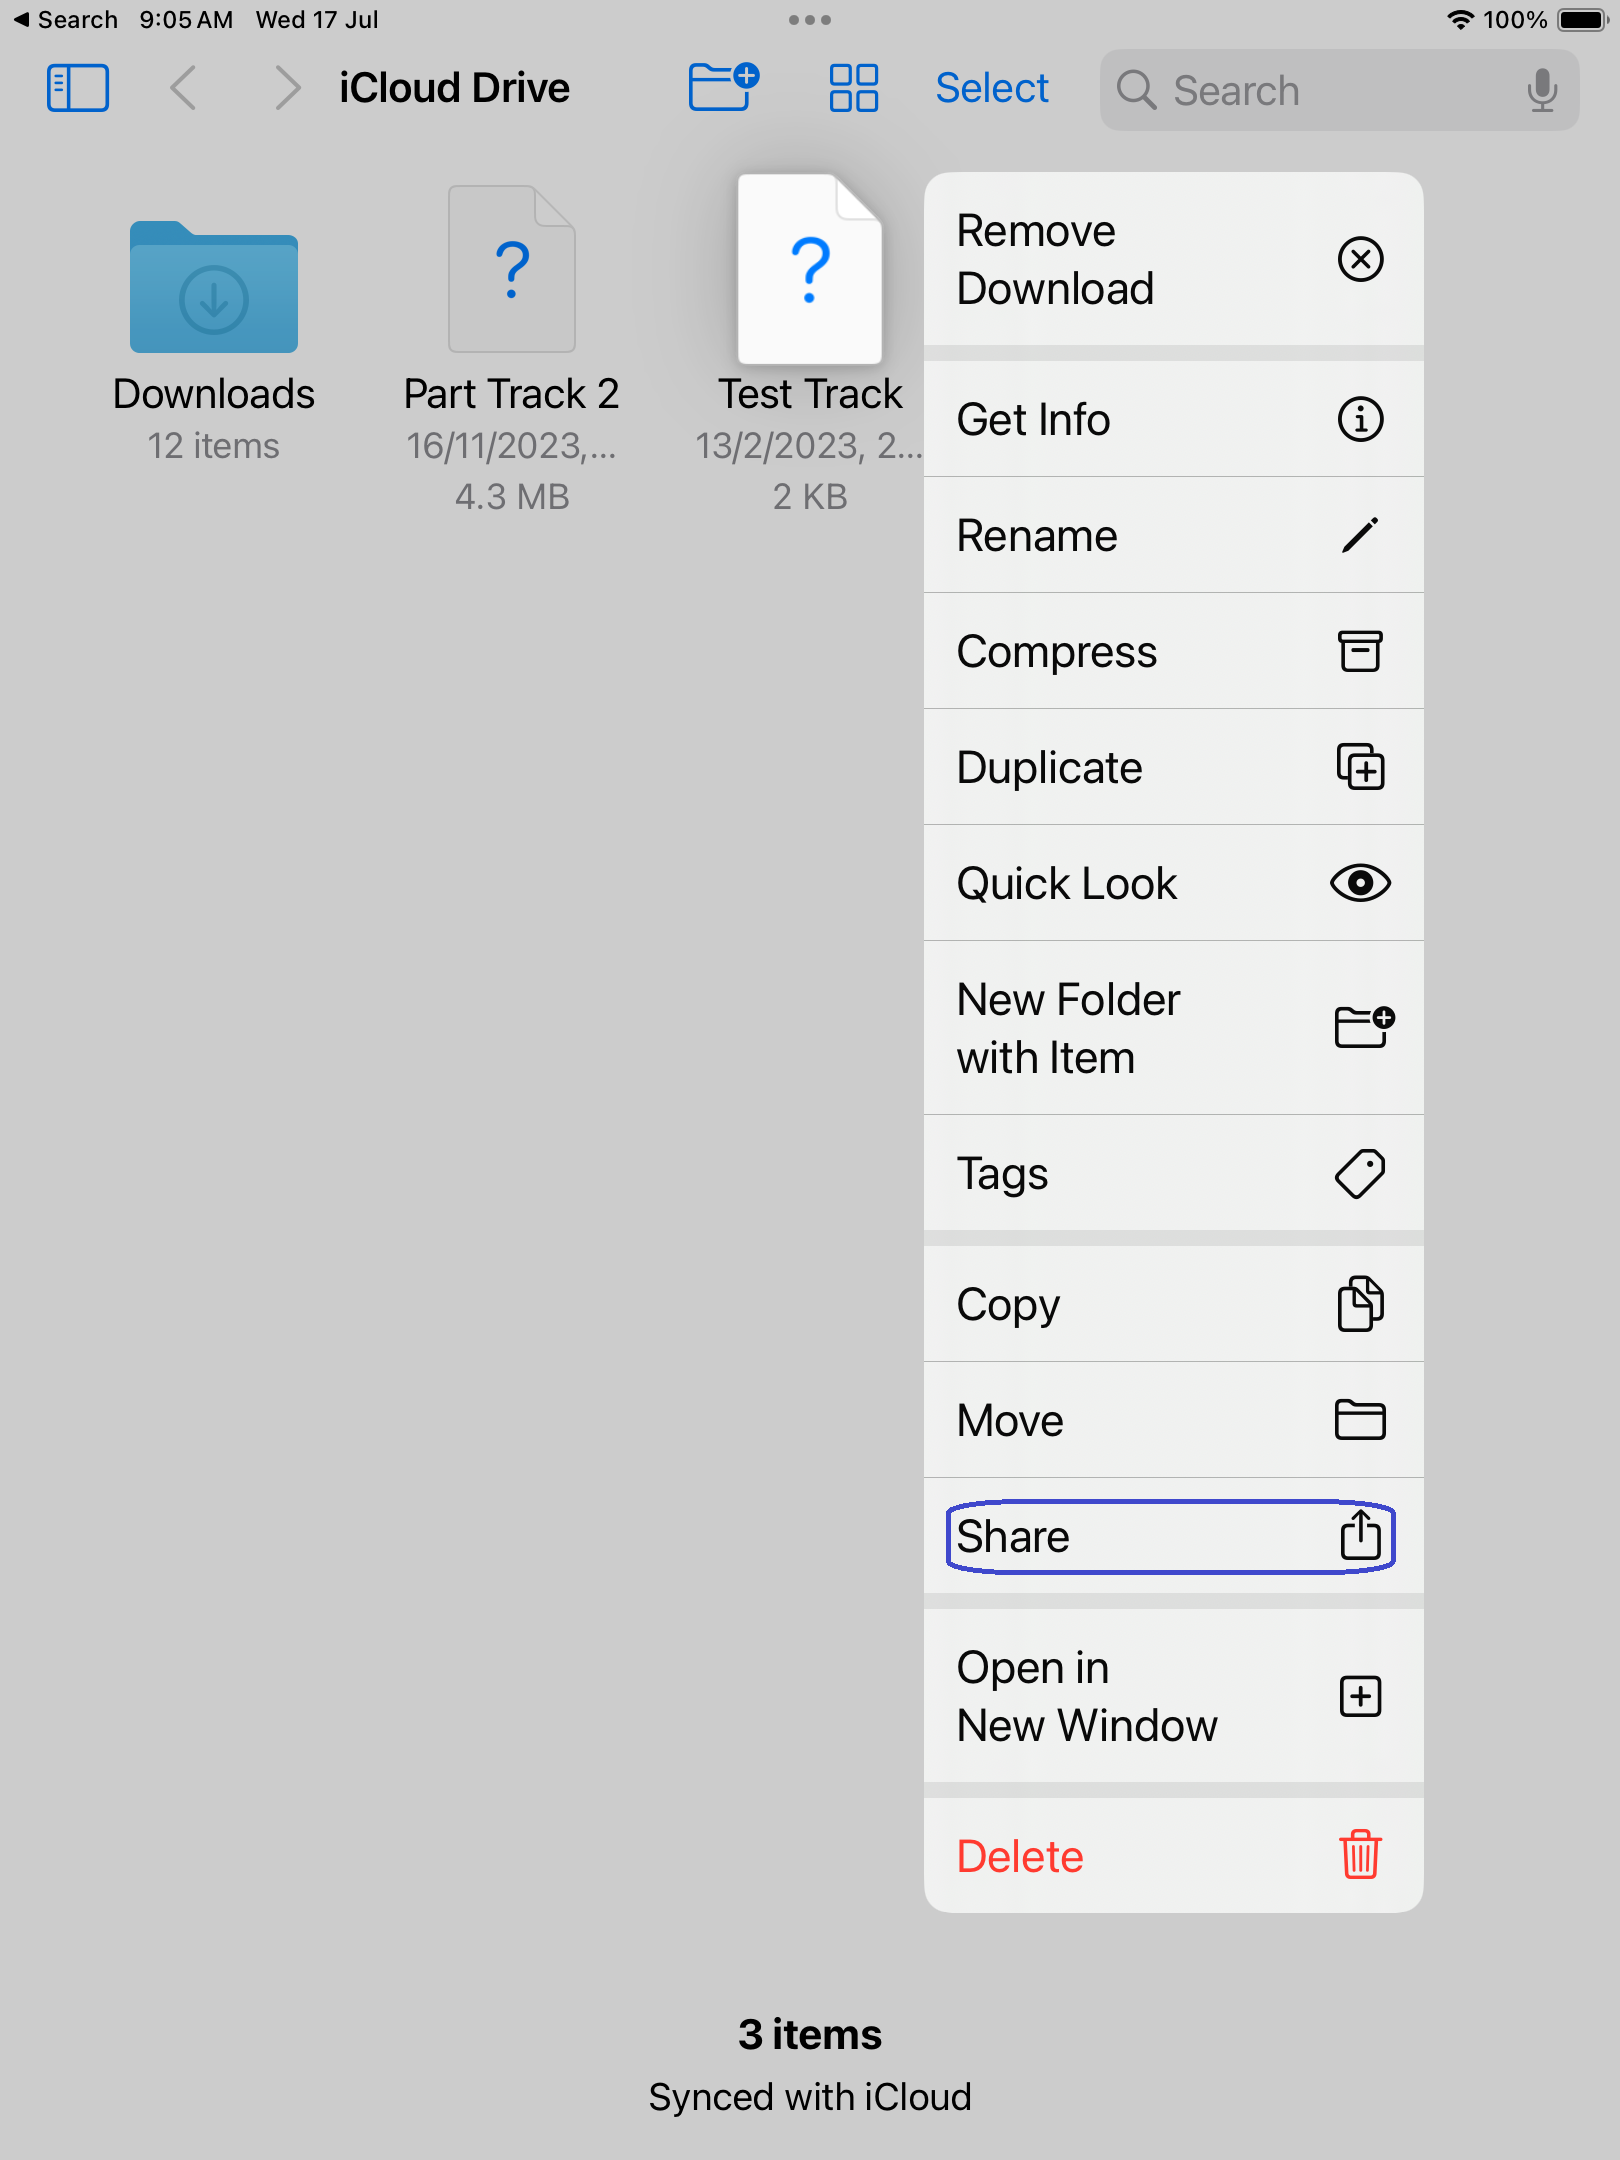This screenshot has width=1620, height=2160.
Task: Tap the Compress archive-box icon
Action: 1362,651
